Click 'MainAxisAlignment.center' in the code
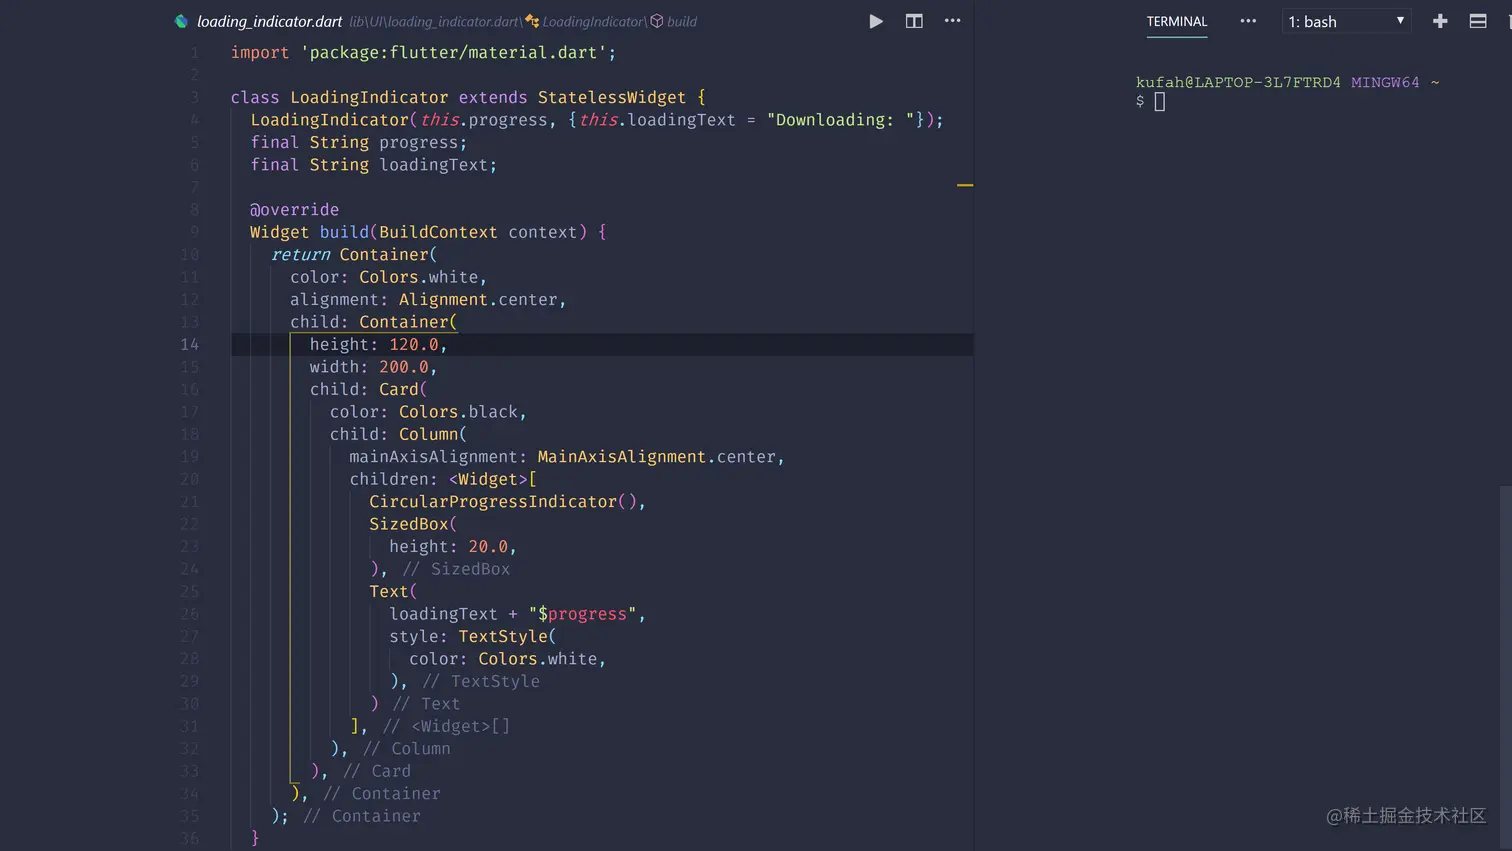 click(657, 456)
